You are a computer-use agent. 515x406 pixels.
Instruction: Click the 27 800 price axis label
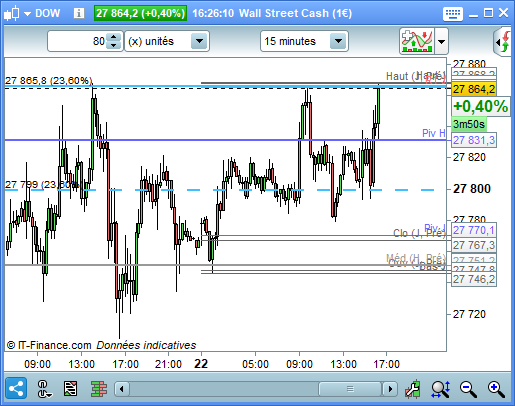pos(472,189)
